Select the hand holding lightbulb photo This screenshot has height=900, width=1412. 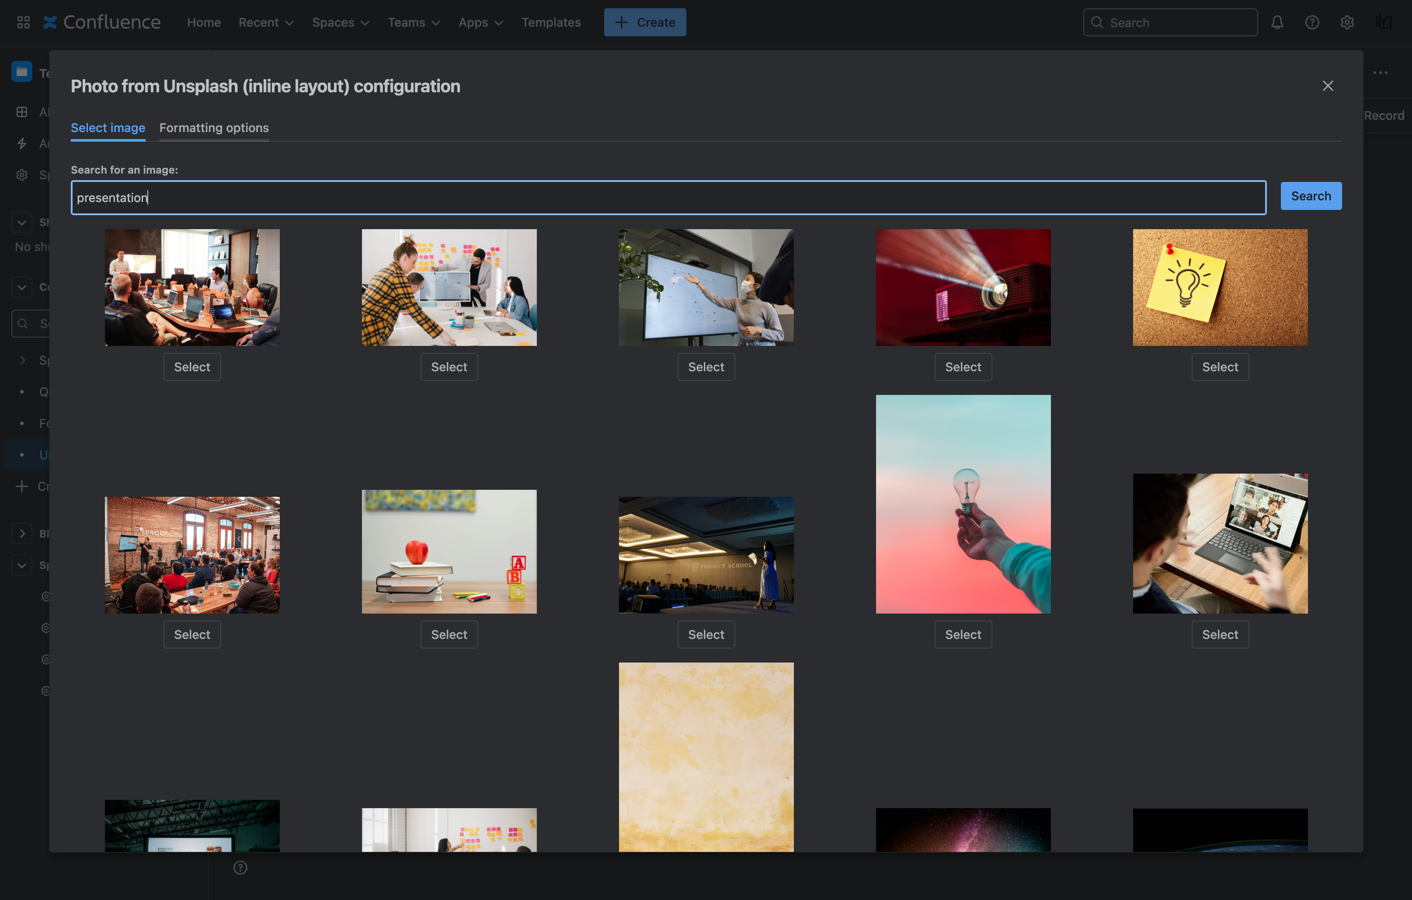click(963, 634)
